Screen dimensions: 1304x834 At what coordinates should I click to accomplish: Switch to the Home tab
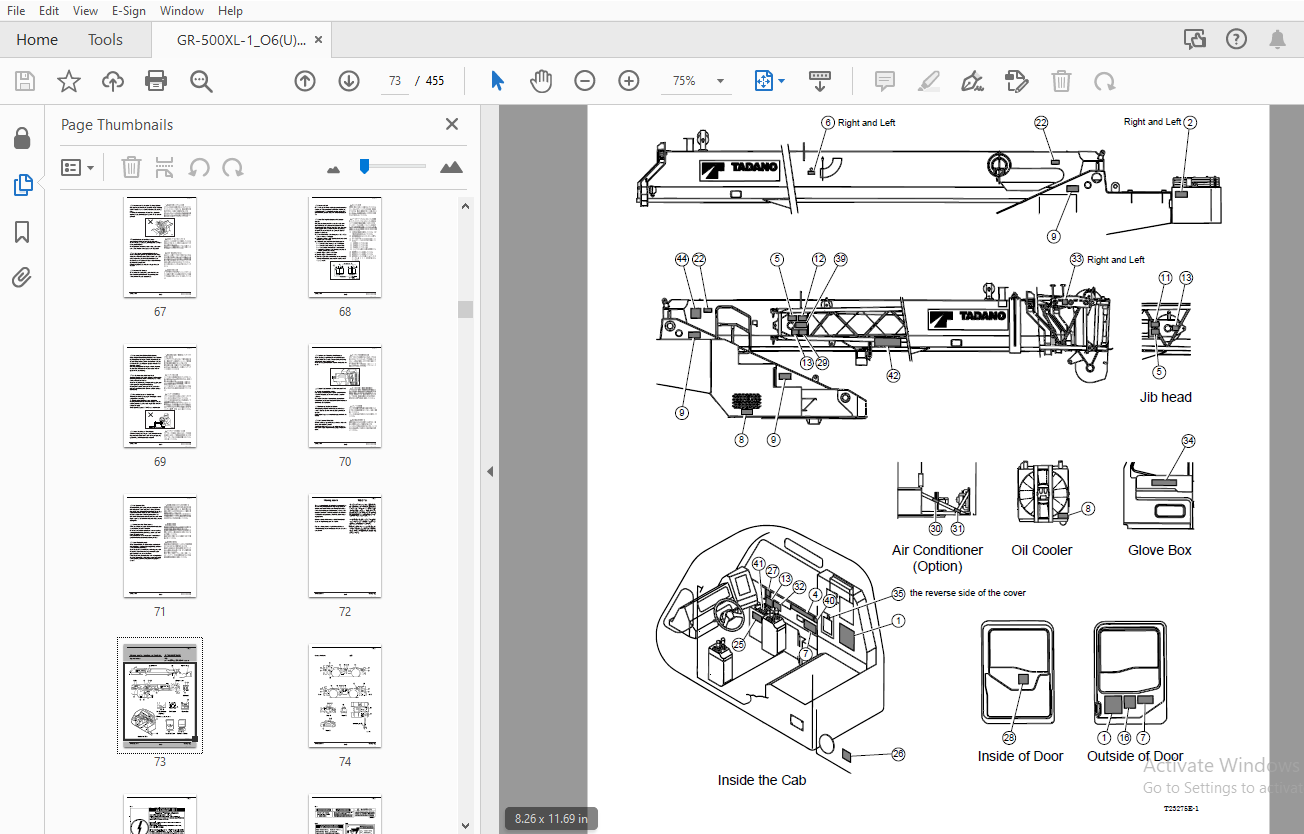point(37,40)
